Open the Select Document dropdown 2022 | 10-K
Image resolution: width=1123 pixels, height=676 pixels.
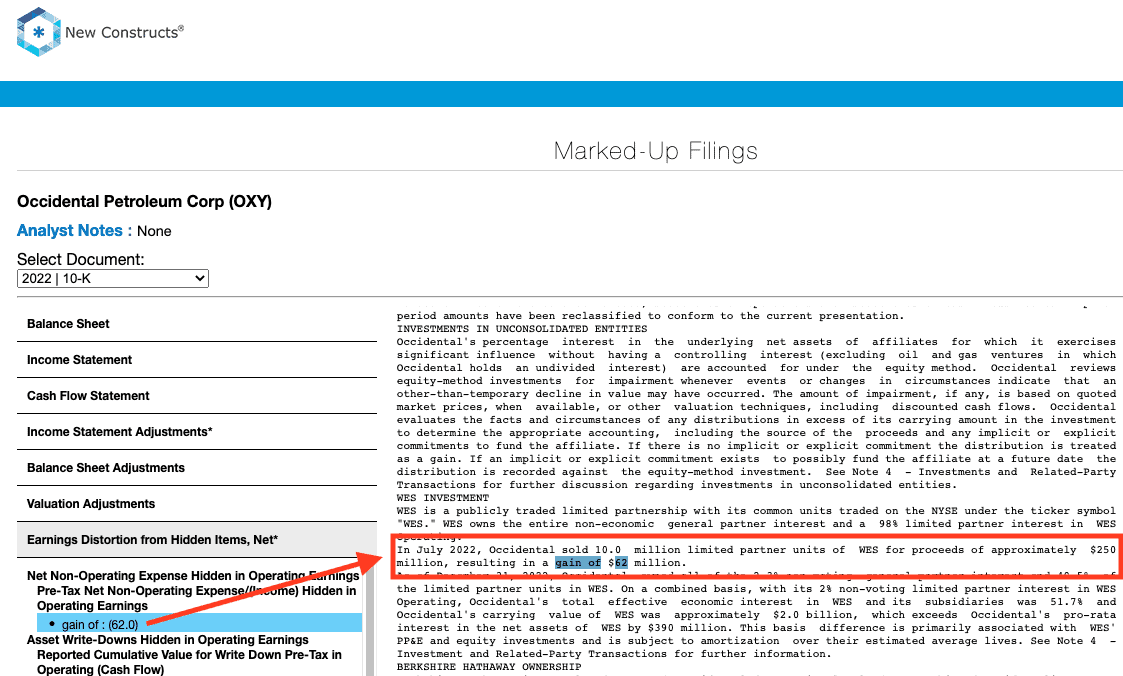tap(112, 279)
